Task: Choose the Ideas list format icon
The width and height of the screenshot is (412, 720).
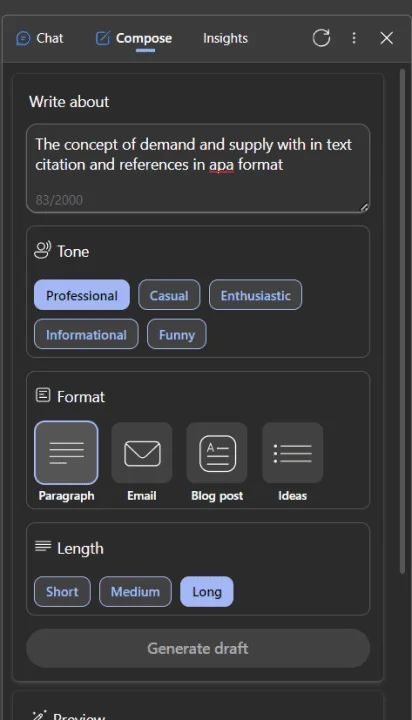Action: [293, 453]
